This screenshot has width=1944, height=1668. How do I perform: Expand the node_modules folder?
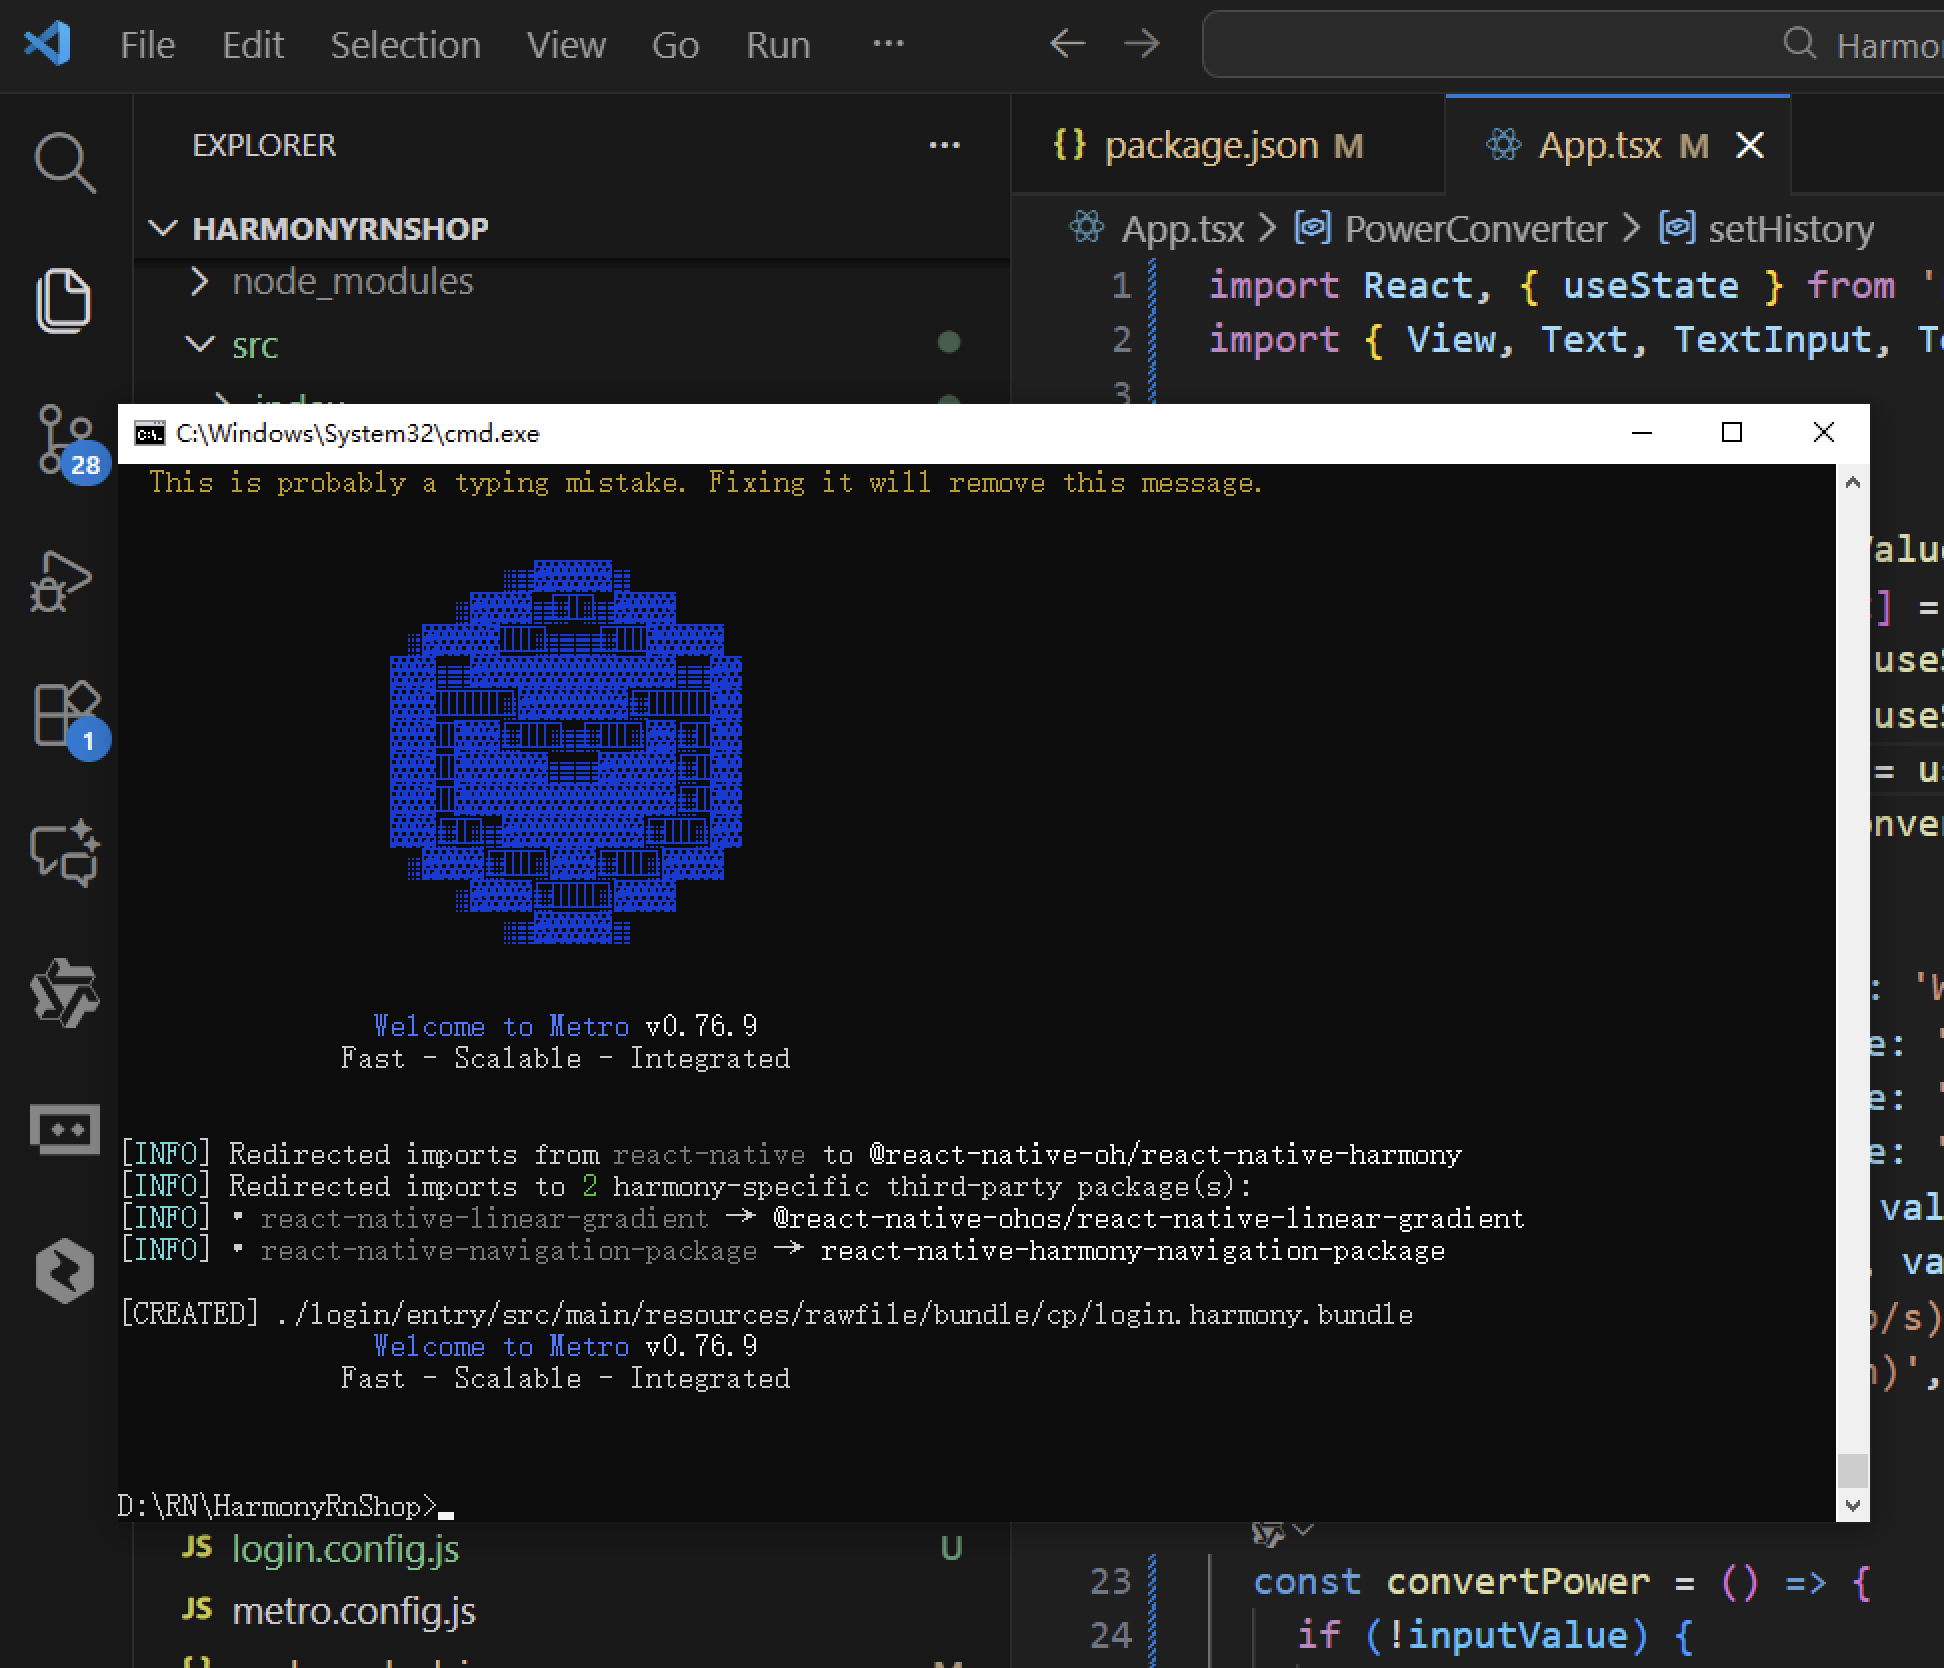pos(352,283)
